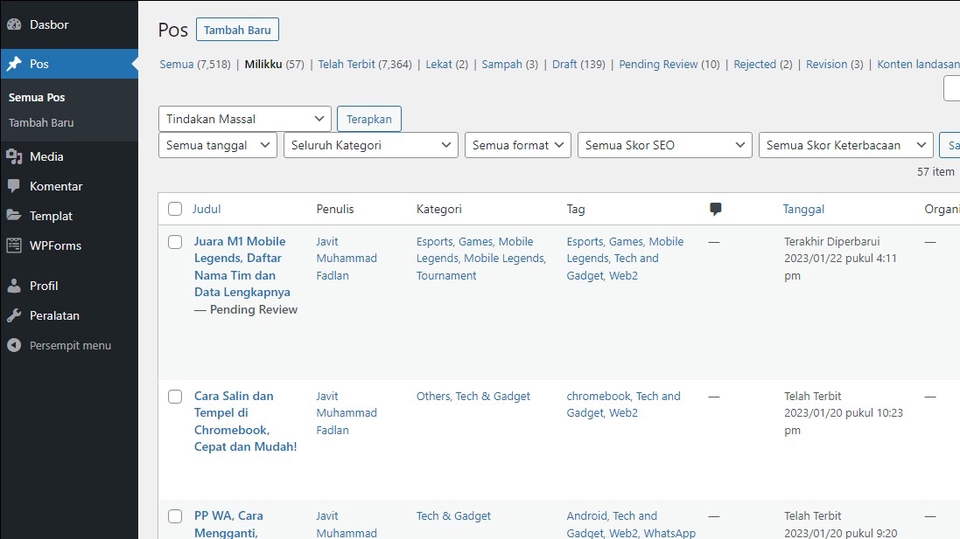Click author Javit Muhammad Fadlan in Juara M1 row
This screenshot has height=539, width=960.
pos(346,258)
